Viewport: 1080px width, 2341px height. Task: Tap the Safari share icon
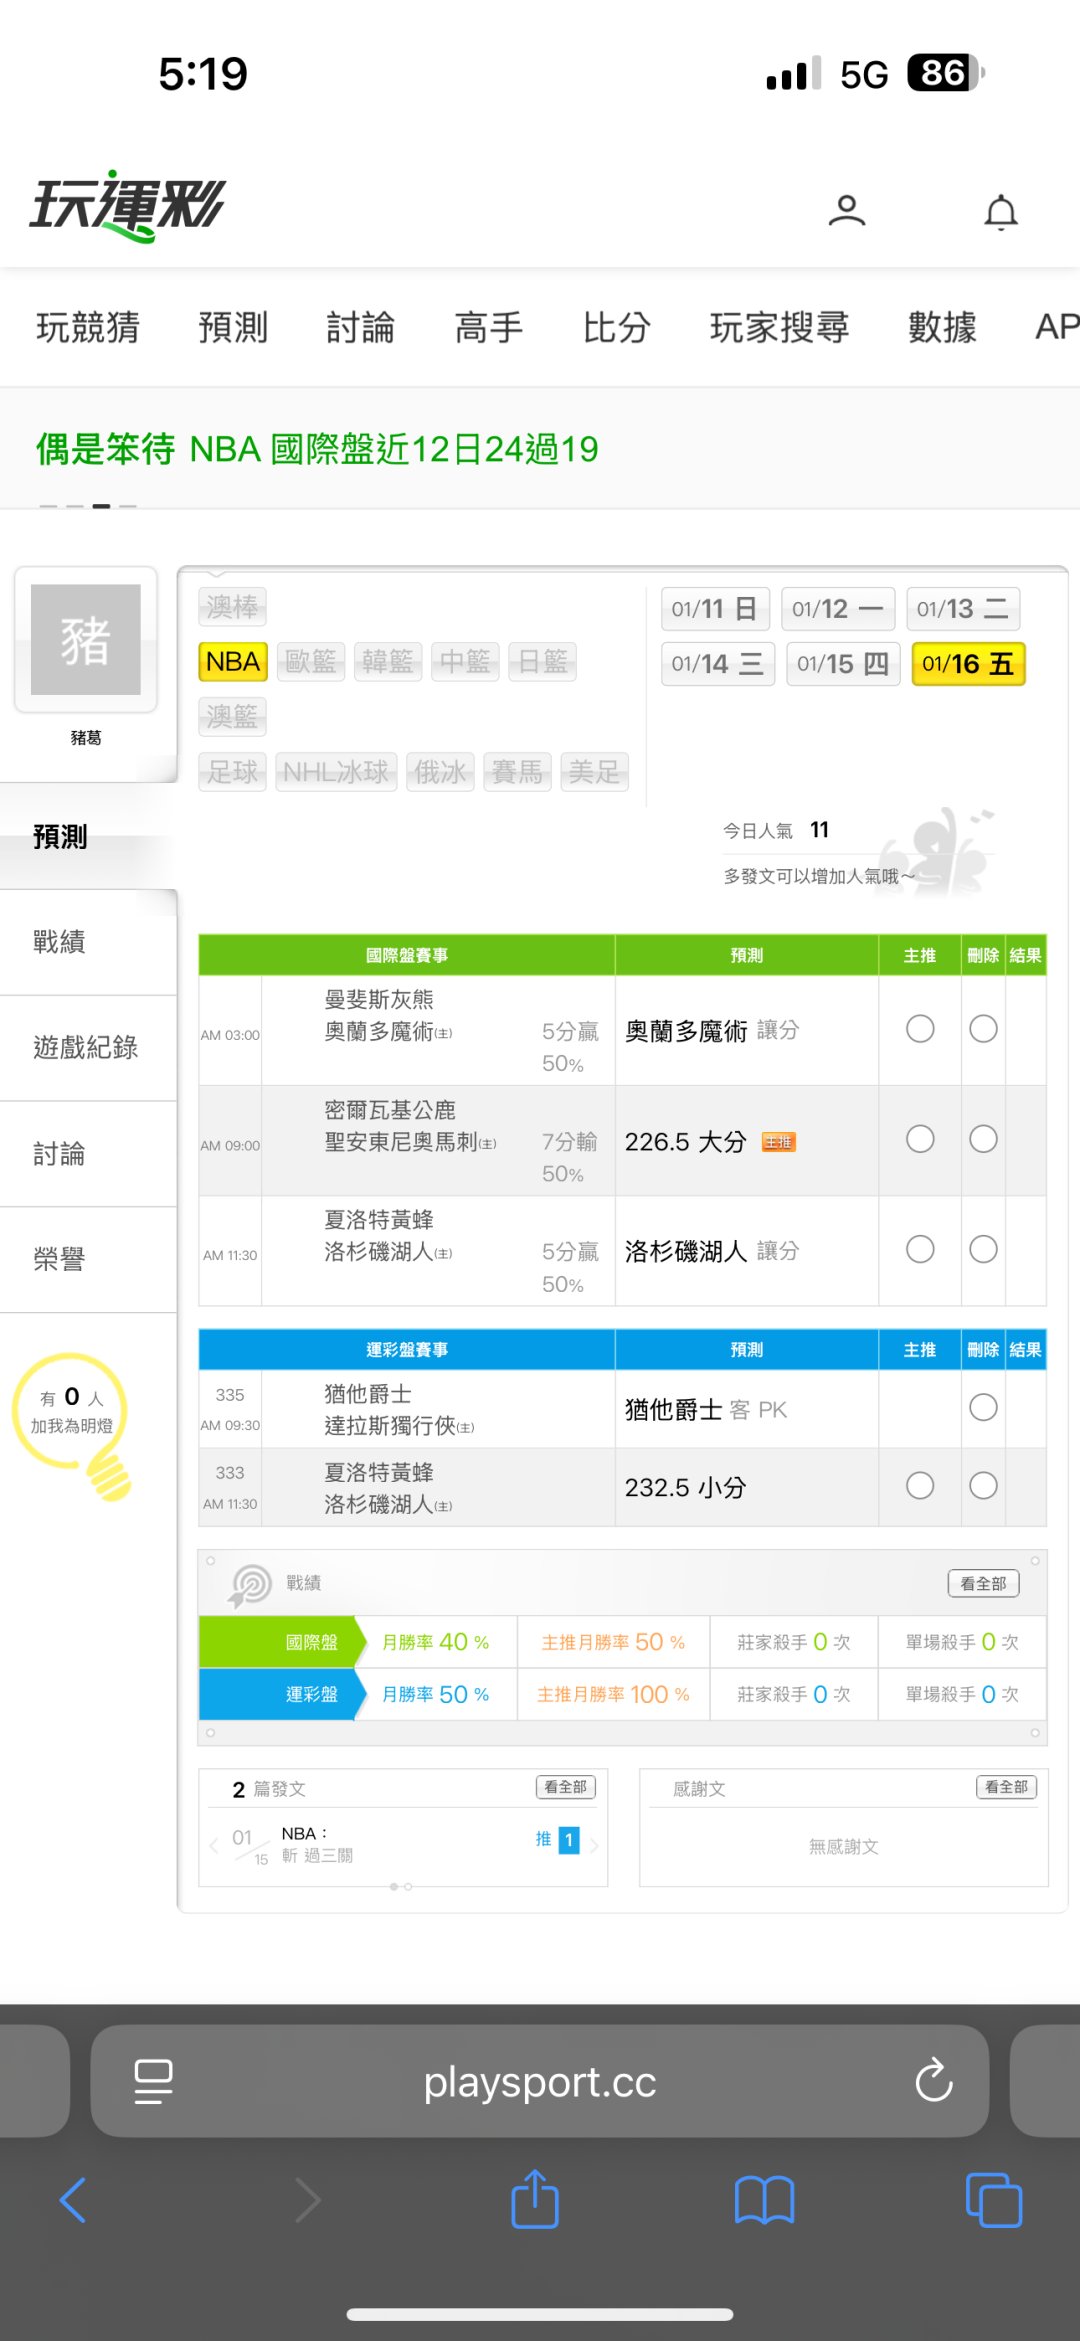pyautogui.click(x=535, y=2198)
